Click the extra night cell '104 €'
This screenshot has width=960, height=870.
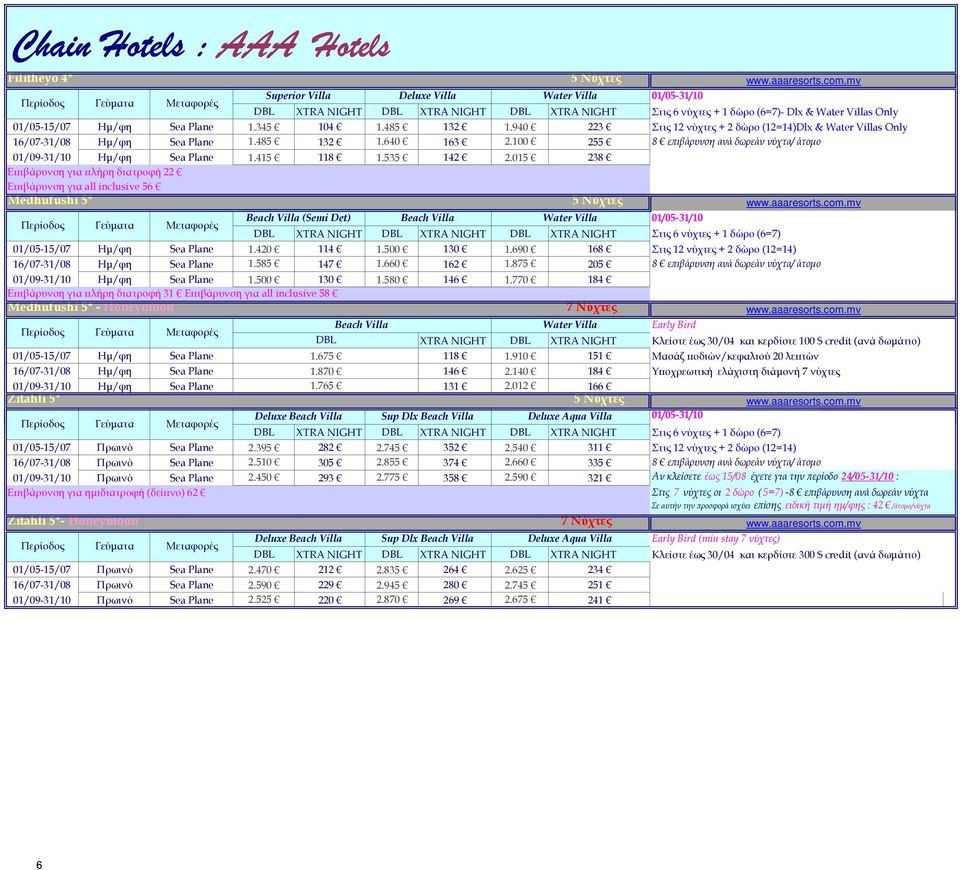[x=329, y=127]
